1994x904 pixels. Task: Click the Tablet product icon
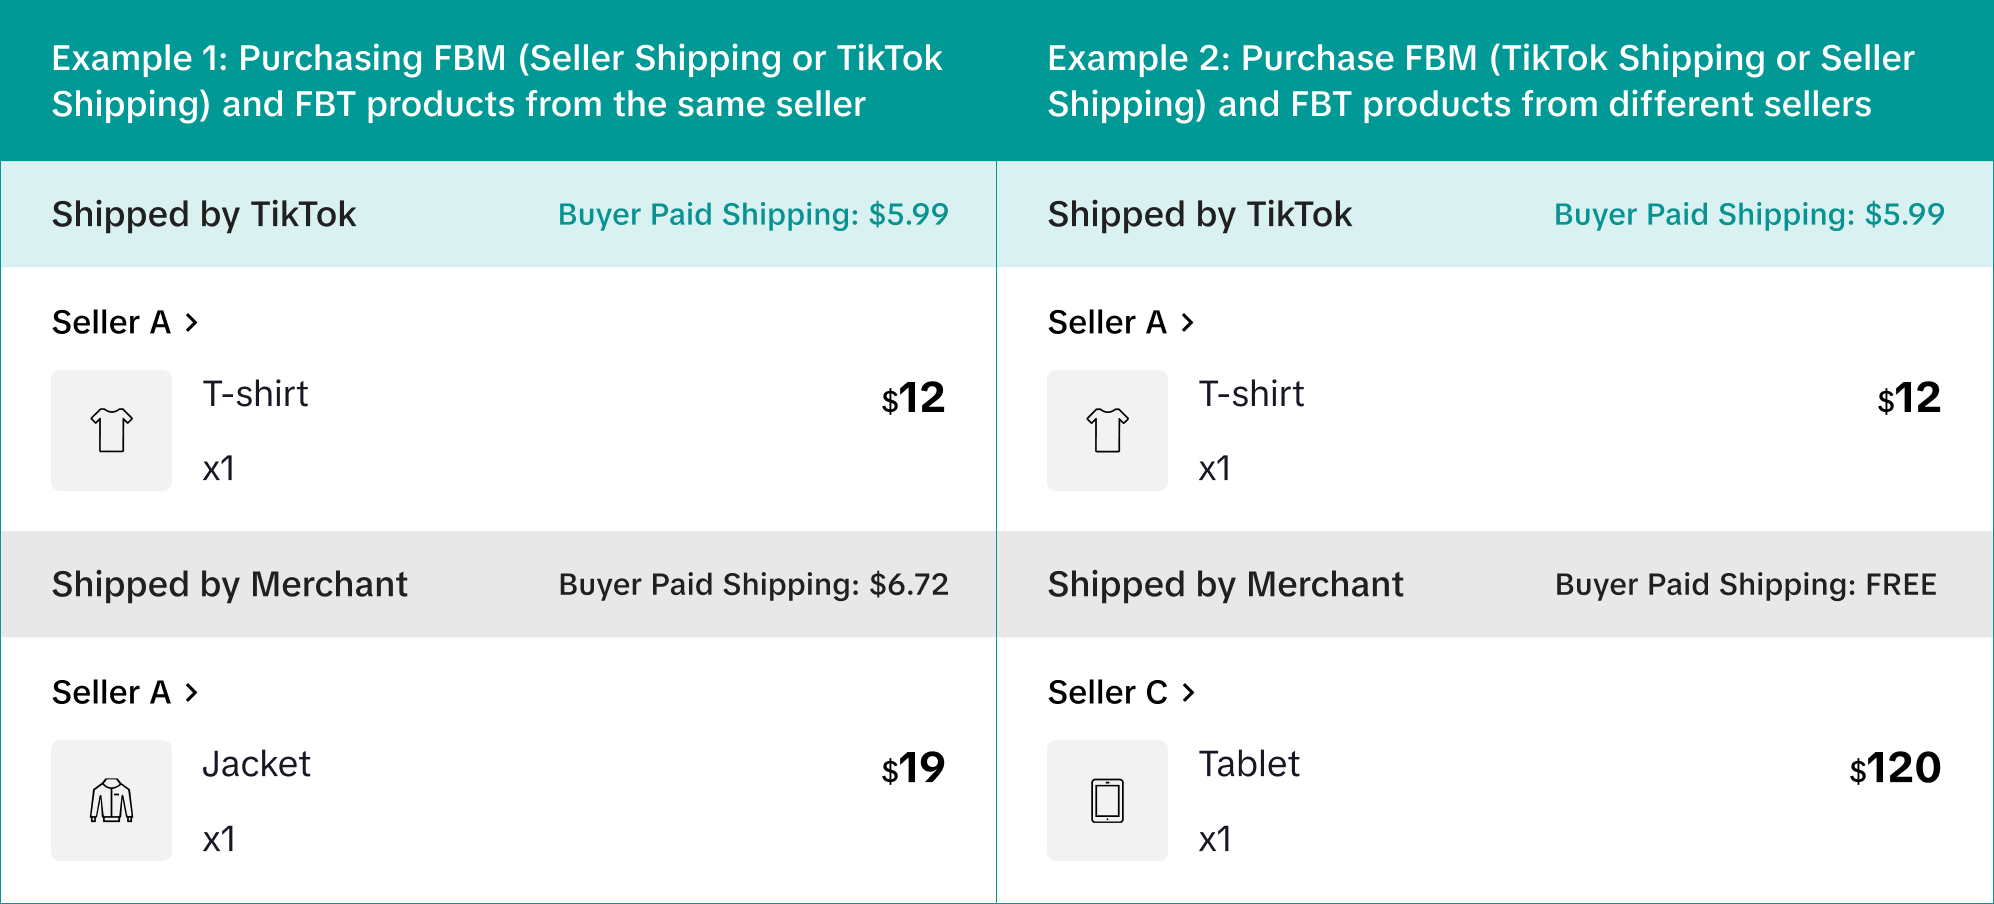pyautogui.click(x=1107, y=800)
